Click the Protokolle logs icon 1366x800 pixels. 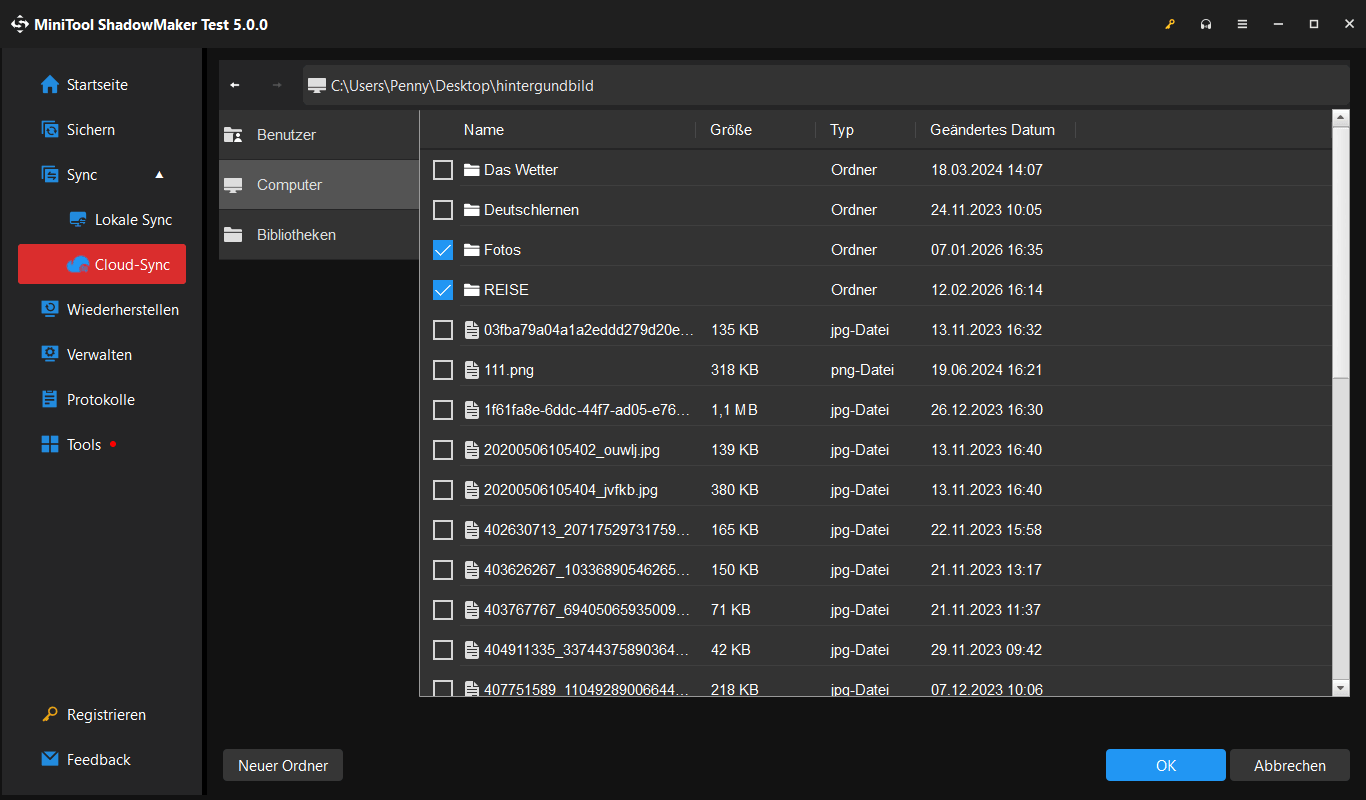click(x=50, y=400)
